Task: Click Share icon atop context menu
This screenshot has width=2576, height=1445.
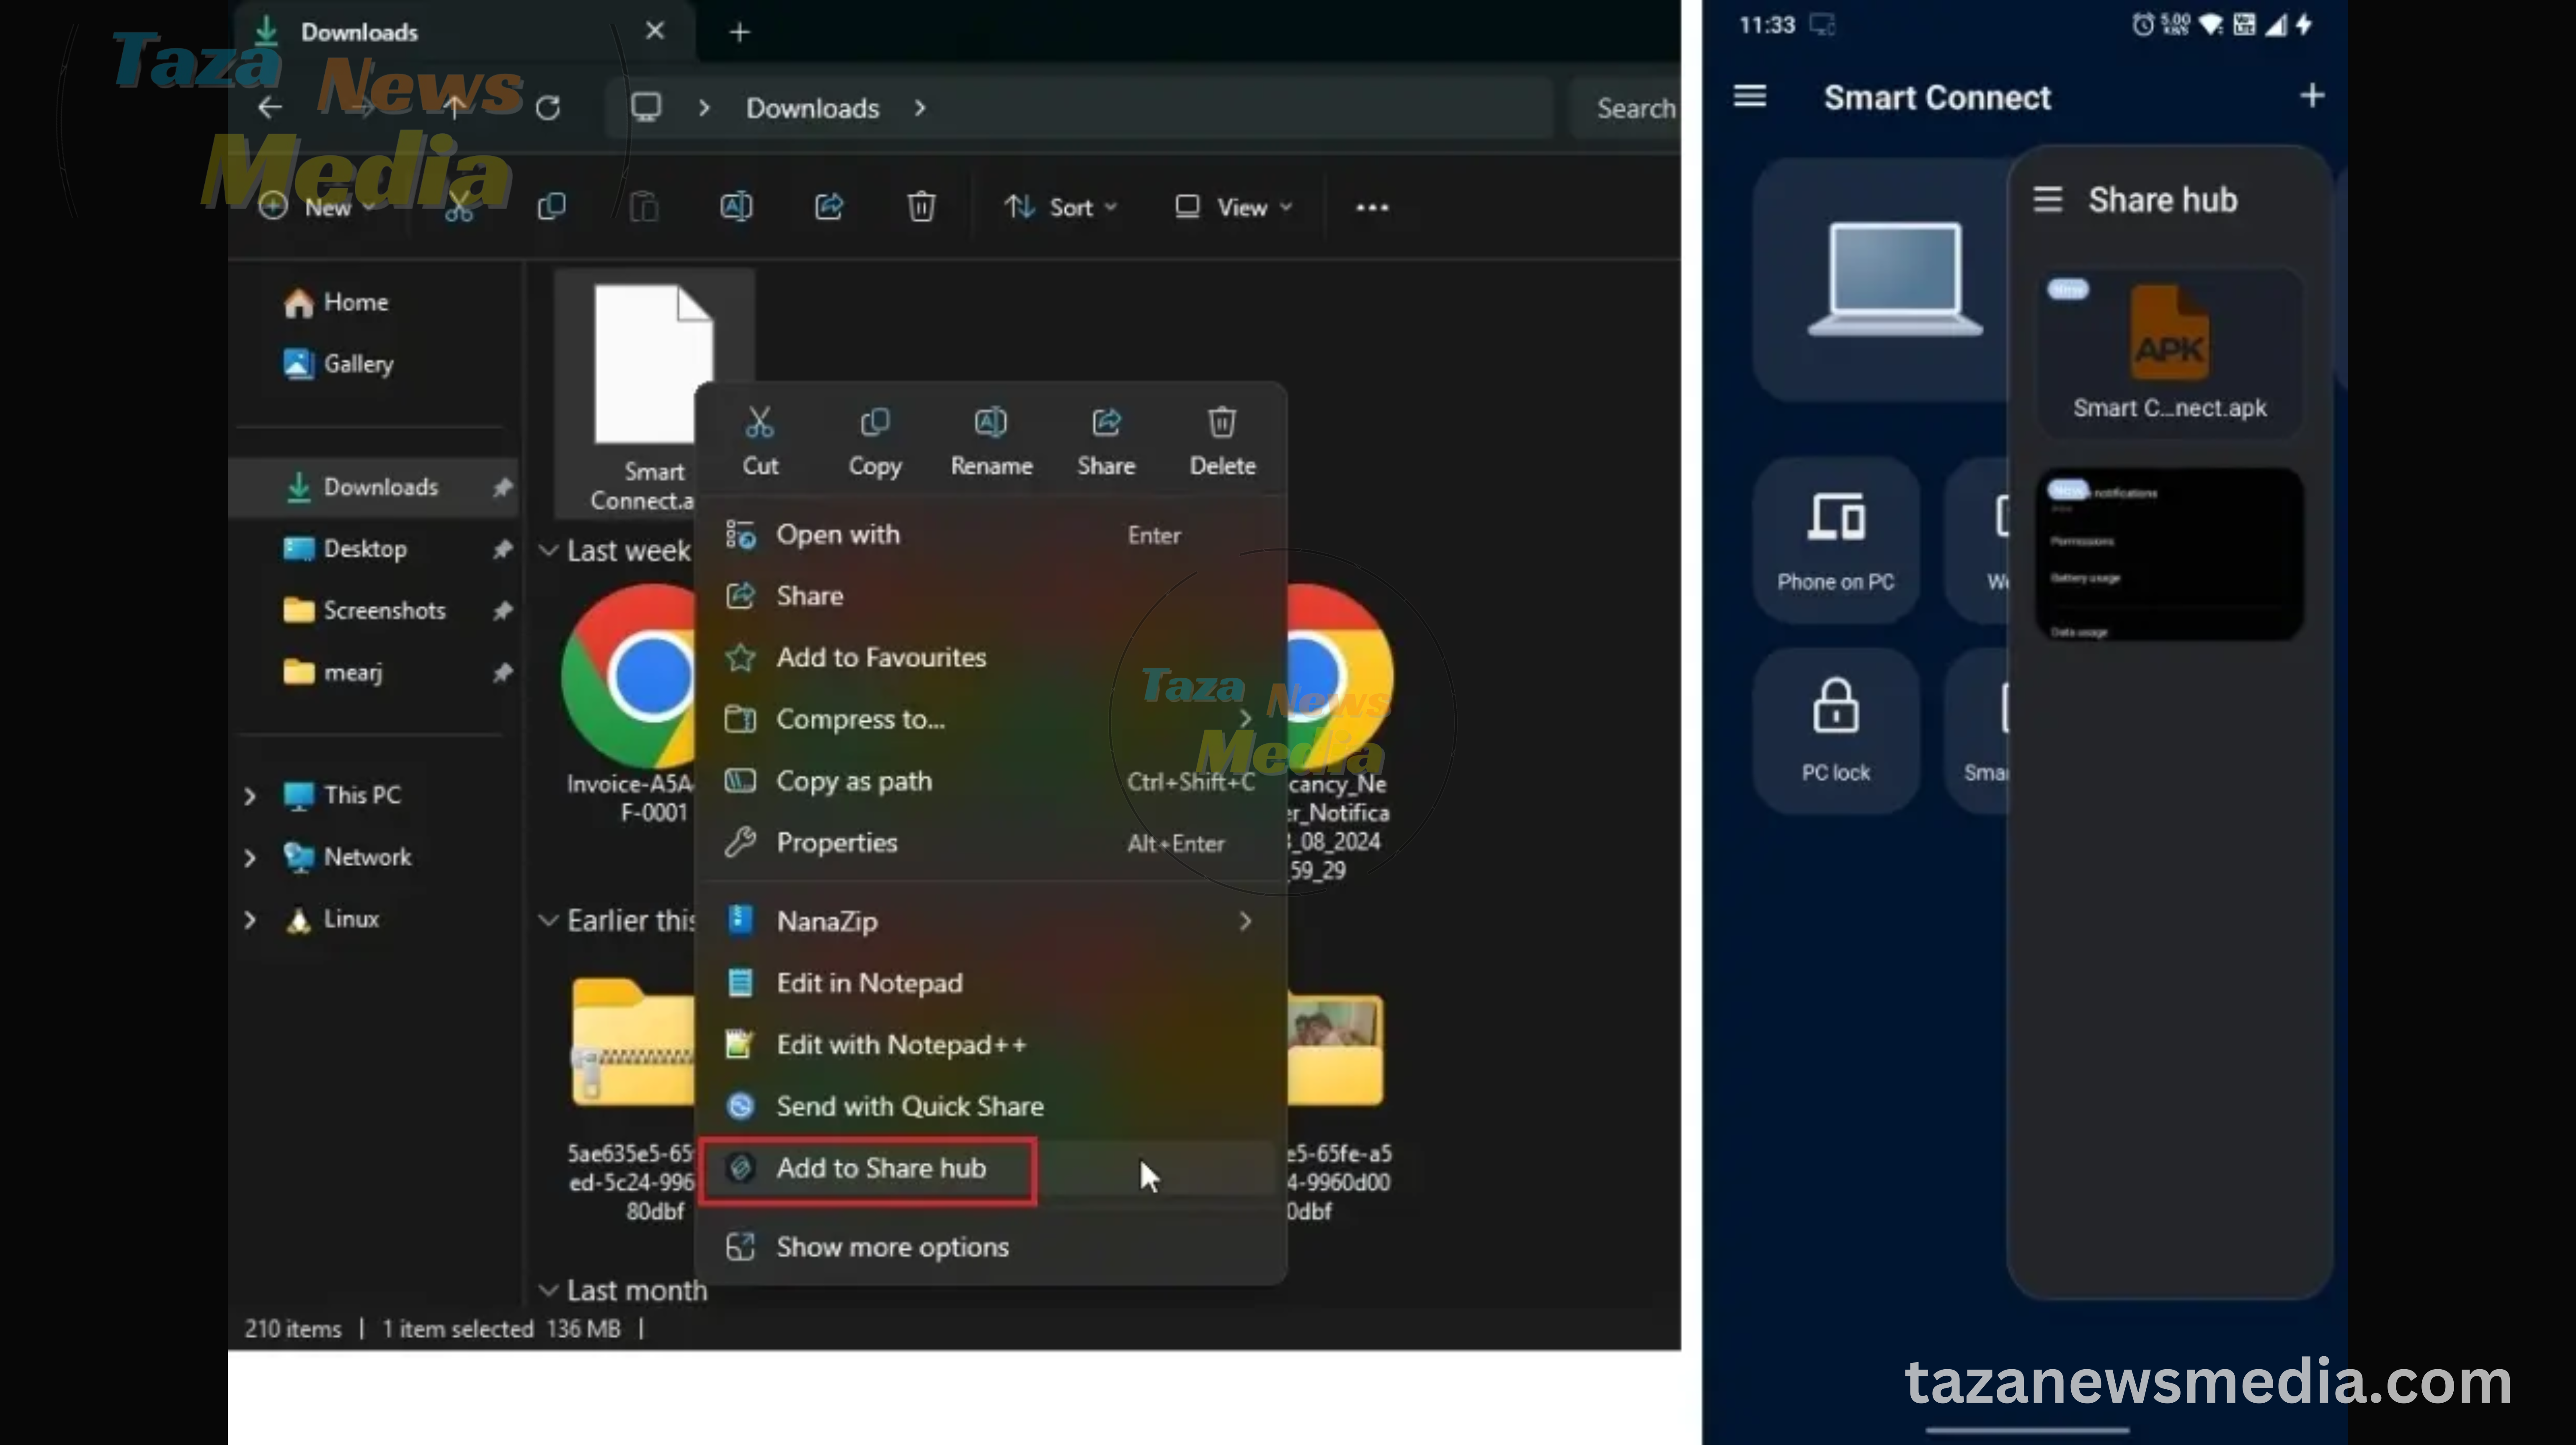Action: point(1106,441)
